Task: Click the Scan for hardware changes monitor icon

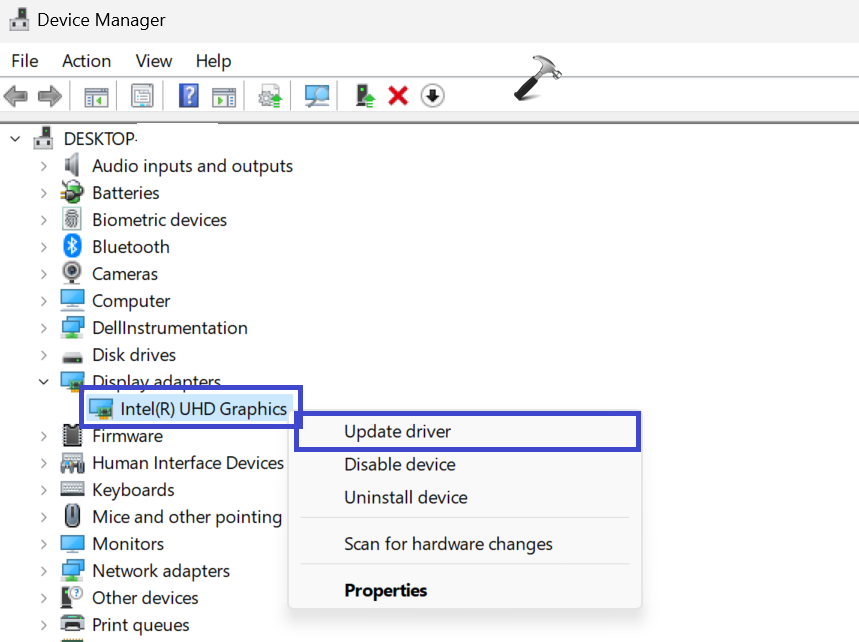Action: pyautogui.click(x=317, y=96)
